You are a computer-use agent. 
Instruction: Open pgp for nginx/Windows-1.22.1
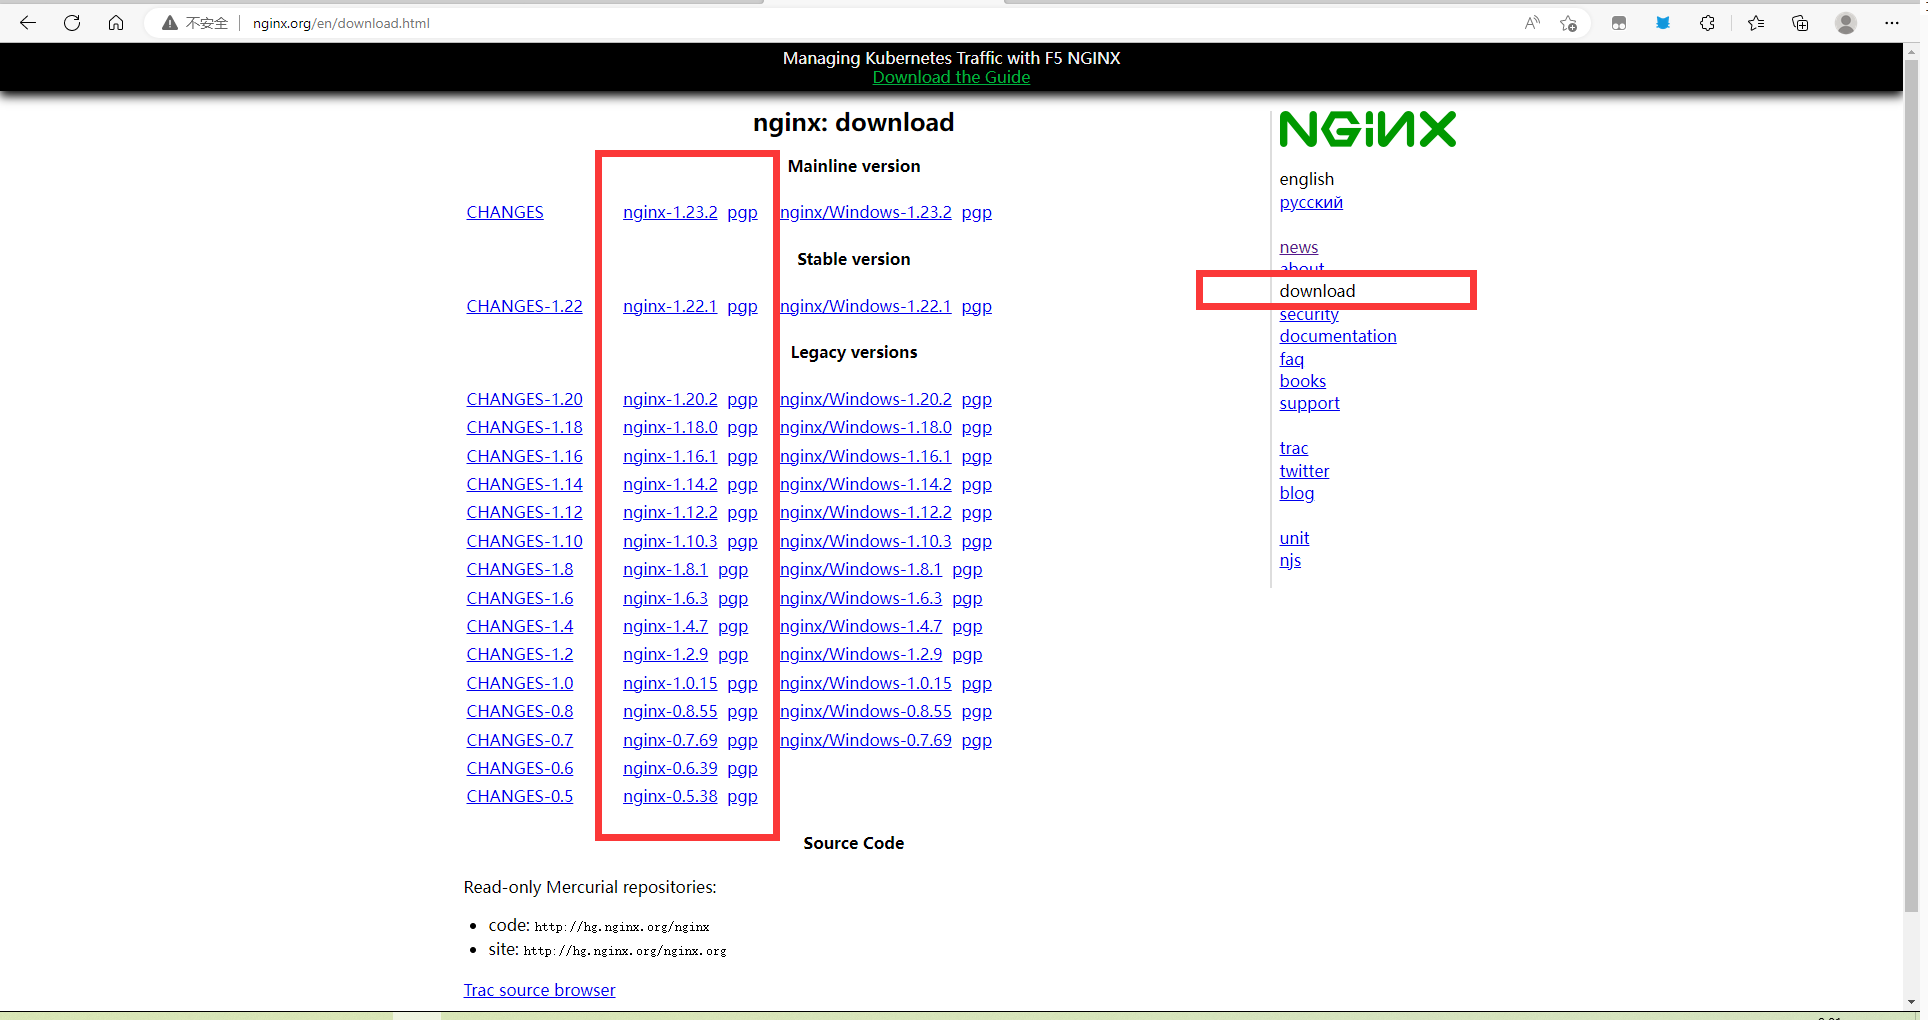[x=977, y=306]
